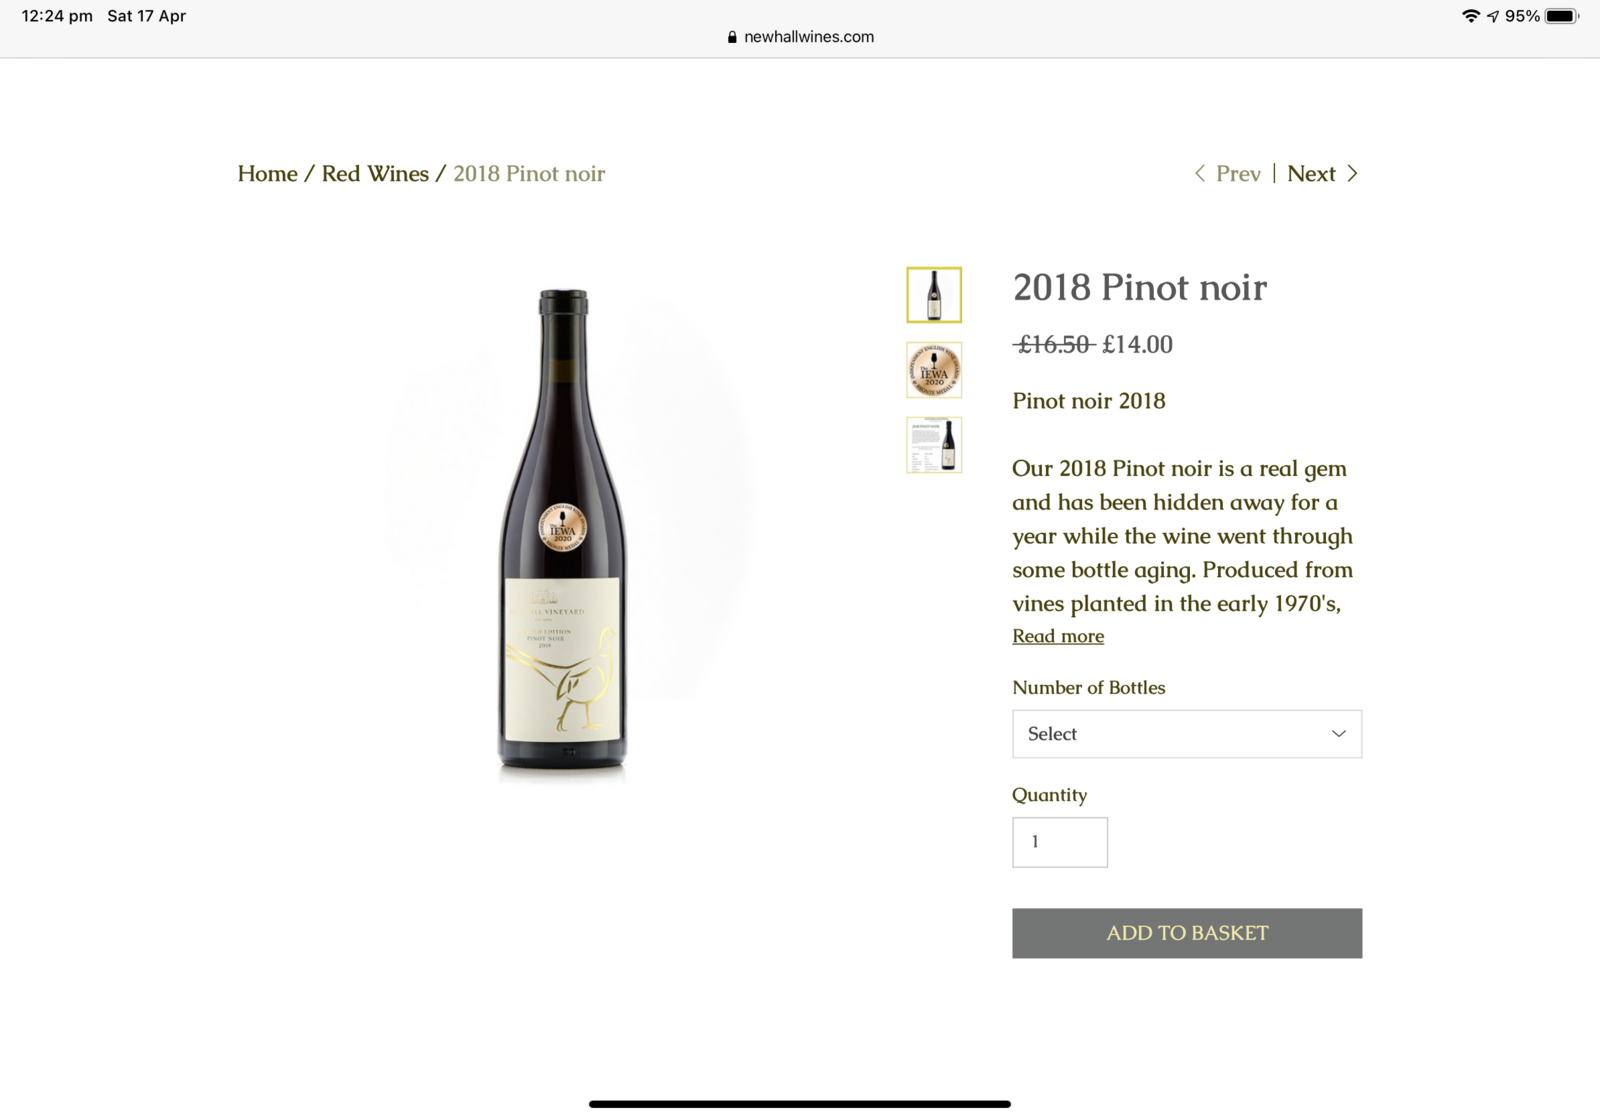The height and width of the screenshot is (1118, 1600).
Task: Expand description with Read more
Action: [1058, 636]
